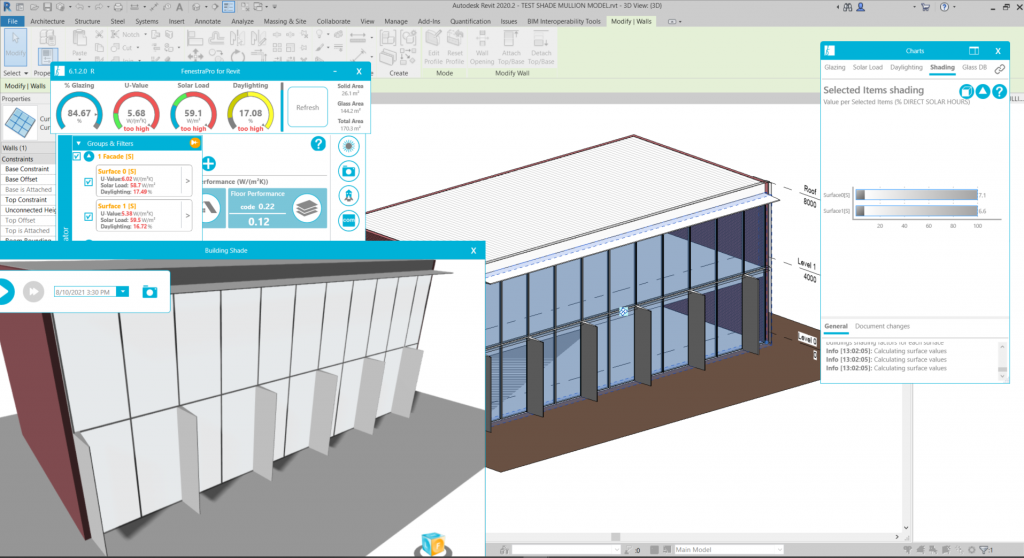The image size is (1024, 558).
Task: Close the Building Shade window
Action: coord(473,250)
